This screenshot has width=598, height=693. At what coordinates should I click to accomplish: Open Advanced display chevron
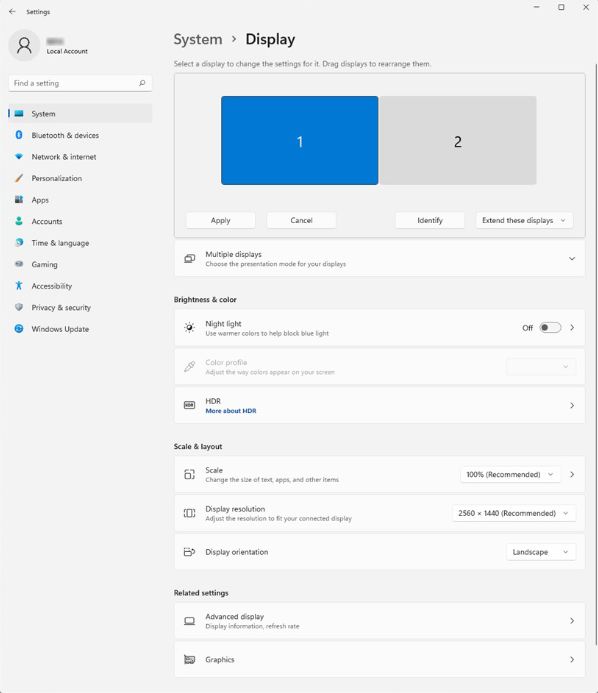[572, 621]
